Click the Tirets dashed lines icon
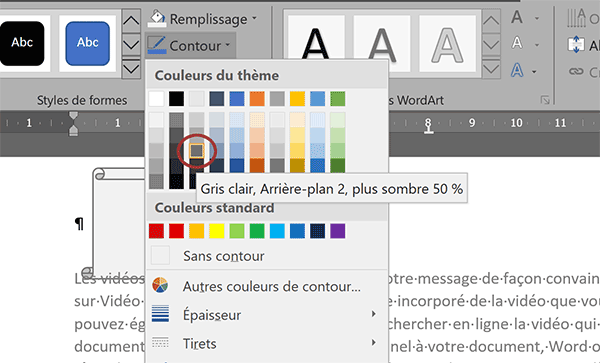The height and width of the screenshot is (363, 600). (160, 342)
